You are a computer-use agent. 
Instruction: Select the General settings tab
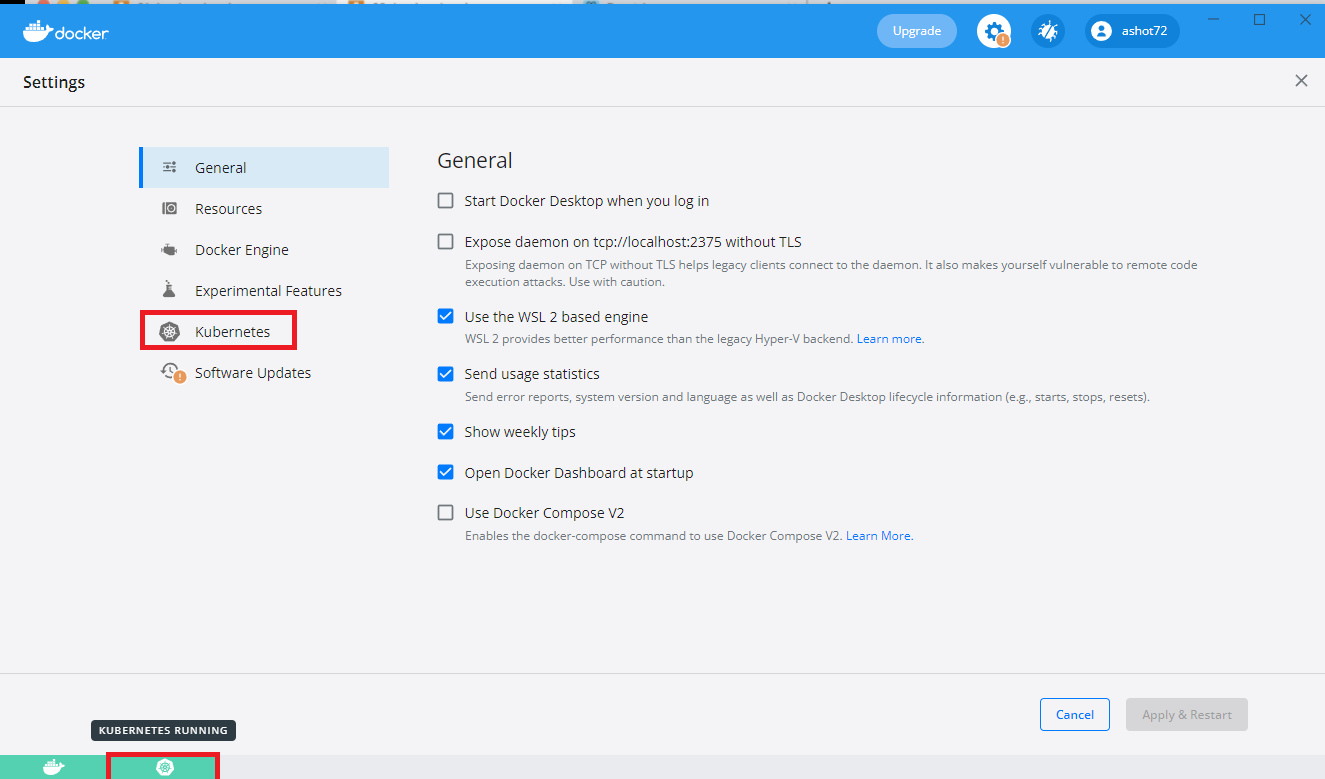tap(220, 168)
